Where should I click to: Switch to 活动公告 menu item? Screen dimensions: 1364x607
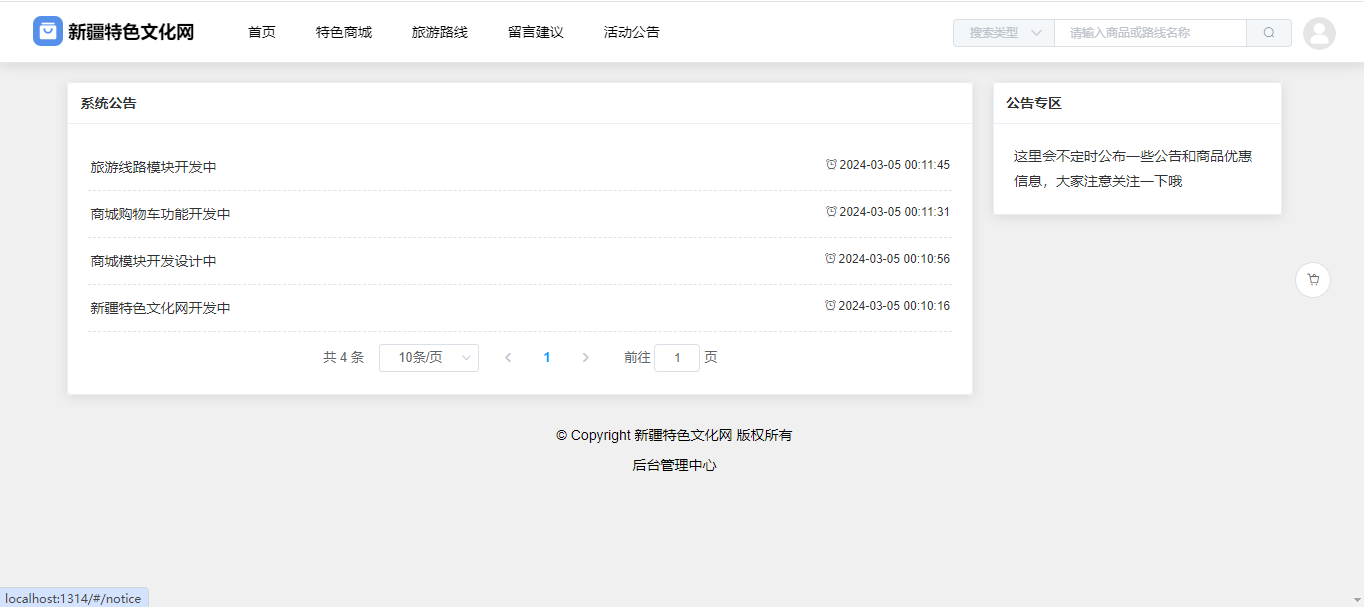point(632,32)
